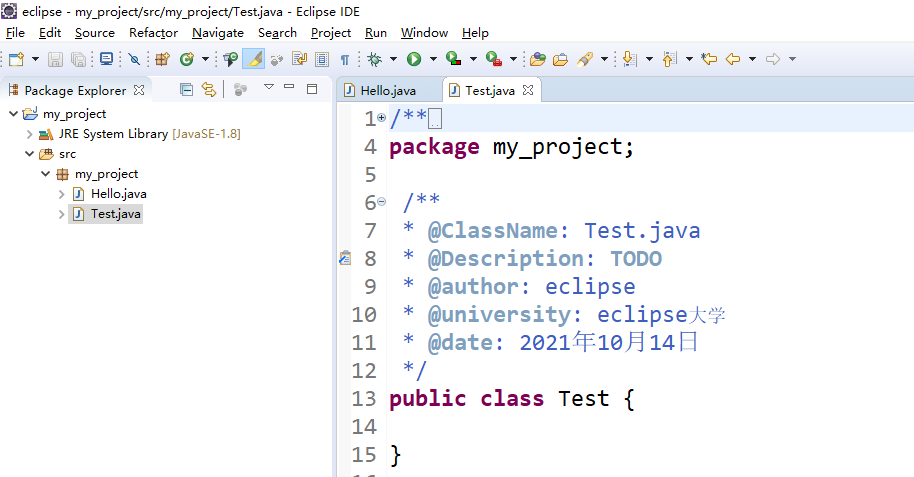Screen dimensions: 914x477
Task: Click the Debug bug icon
Action: click(x=375, y=59)
